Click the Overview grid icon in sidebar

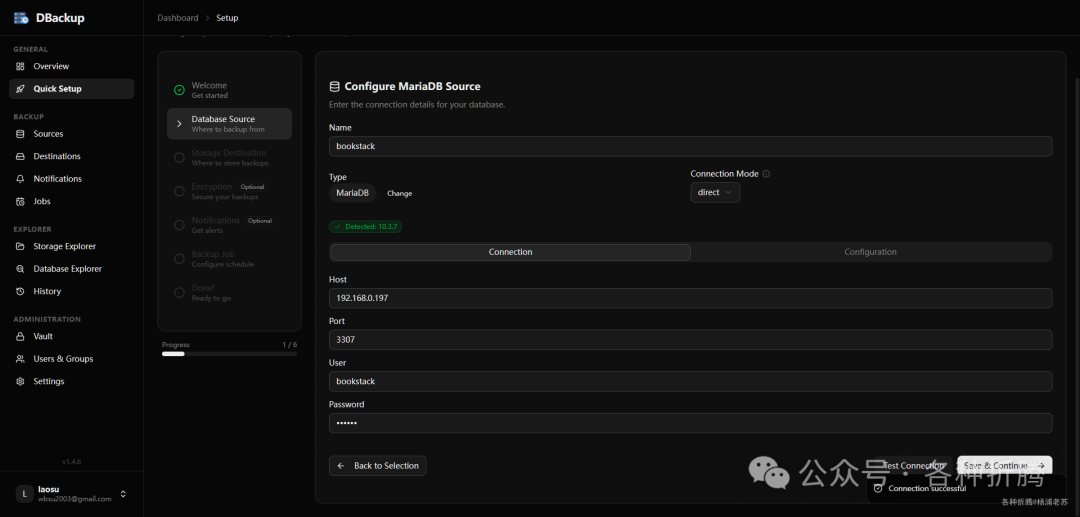(x=20, y=66)
